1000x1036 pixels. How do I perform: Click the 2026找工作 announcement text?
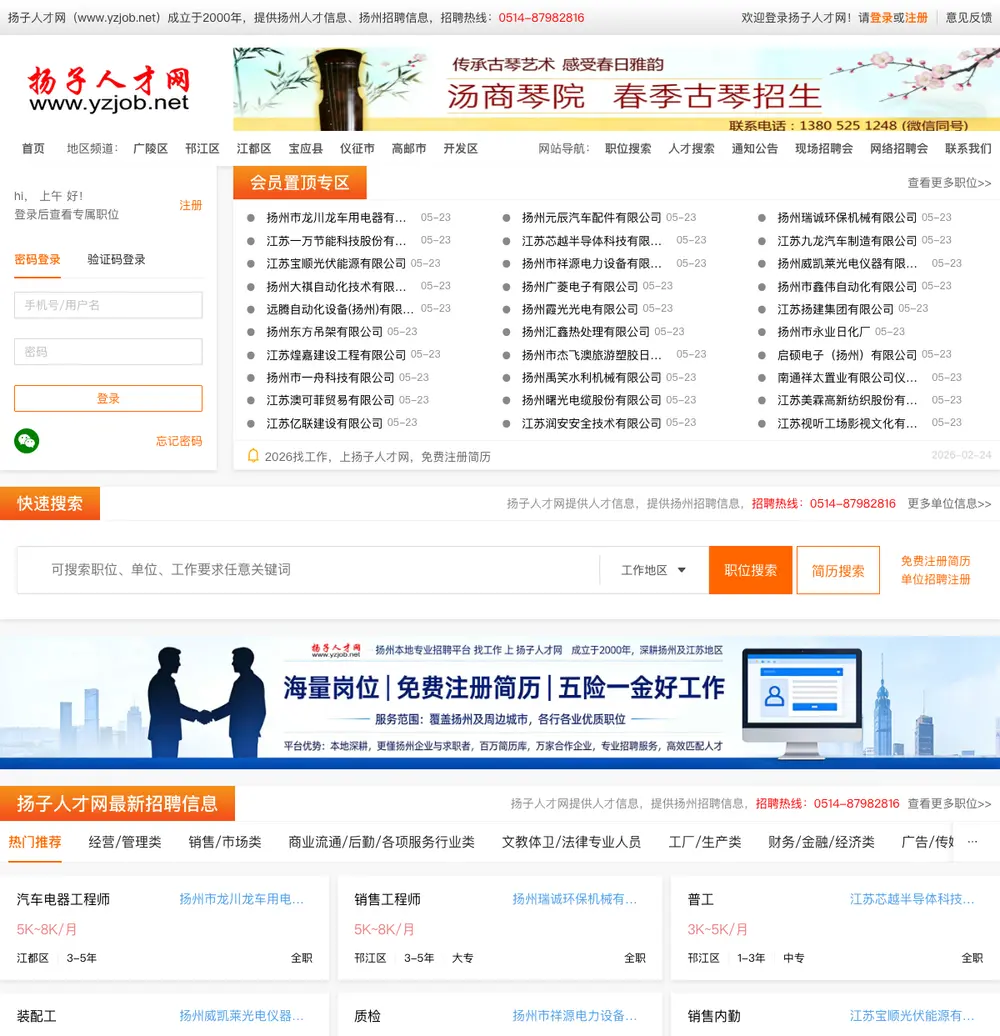pos(377,457)
